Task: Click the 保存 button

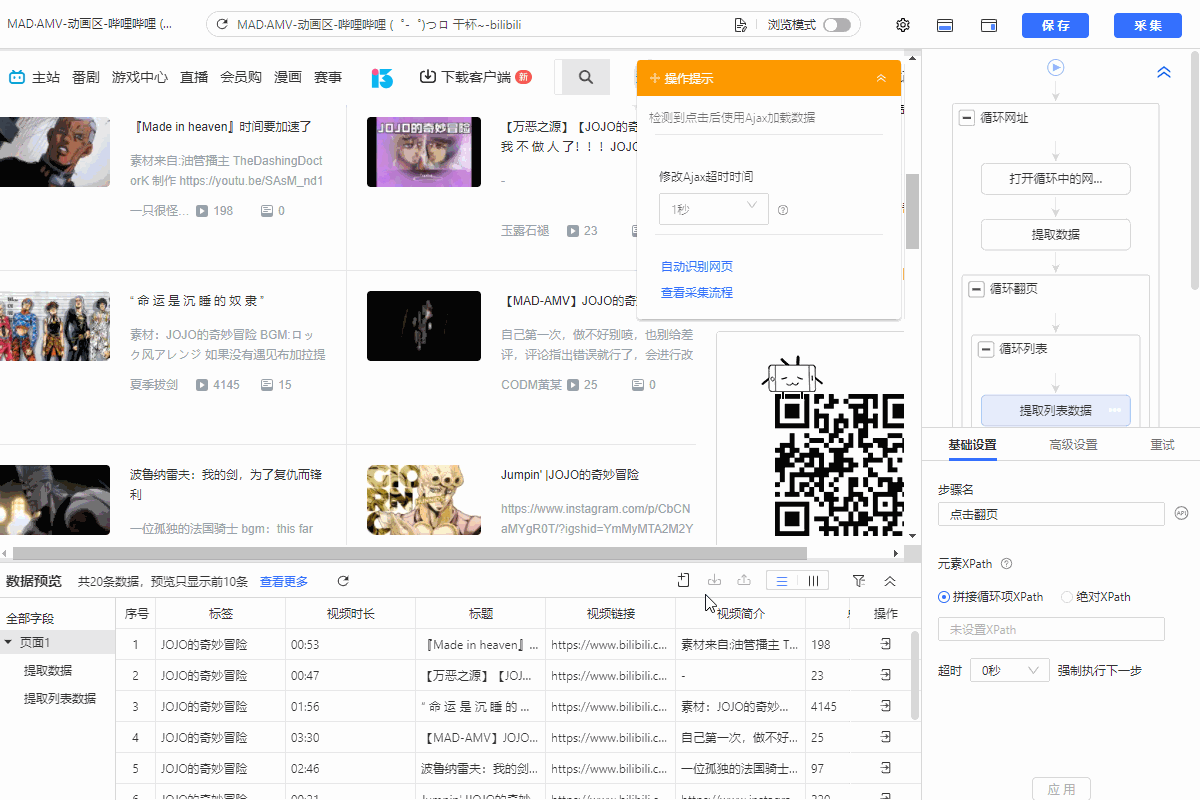Action: (x=1055, y=25)
